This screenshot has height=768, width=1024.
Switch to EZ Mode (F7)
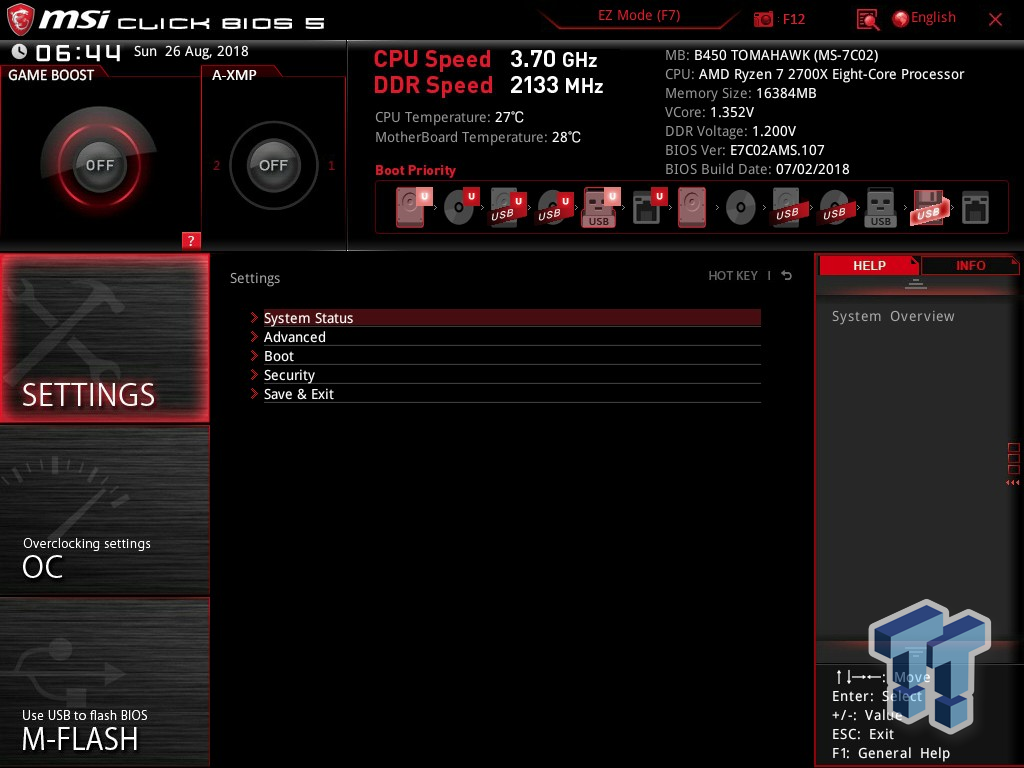639,16
